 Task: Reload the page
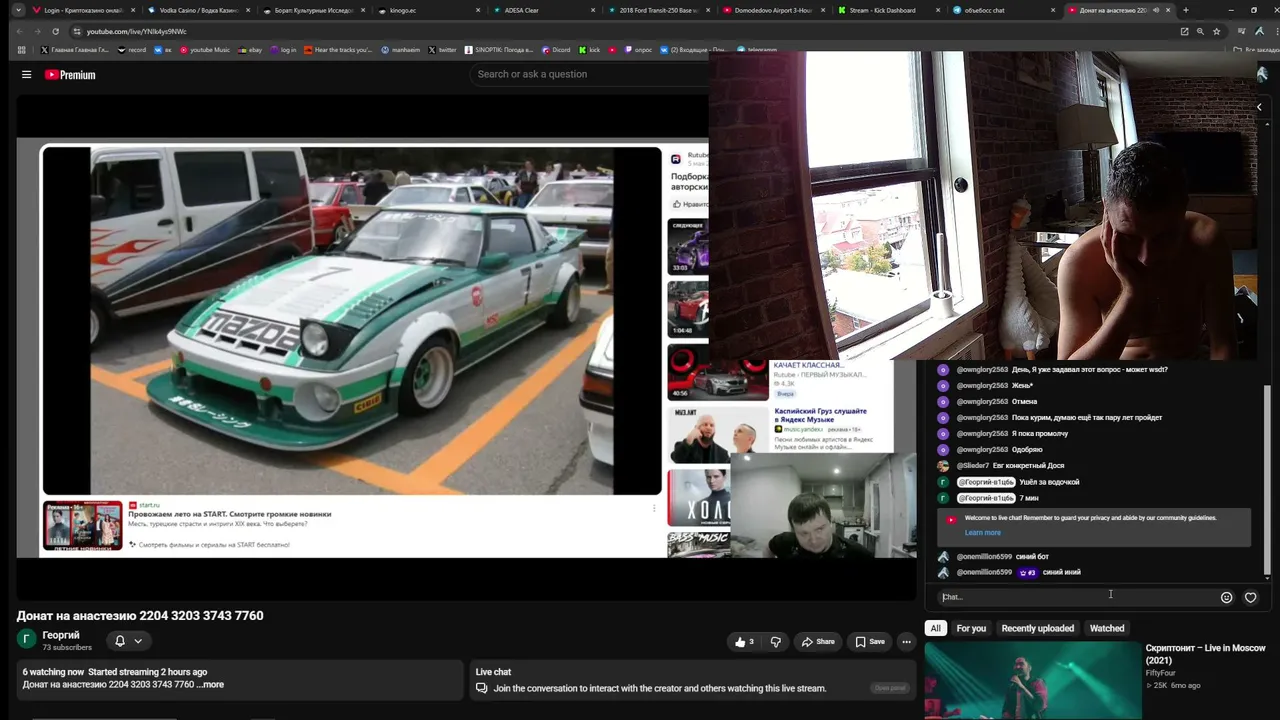[56, 31]
